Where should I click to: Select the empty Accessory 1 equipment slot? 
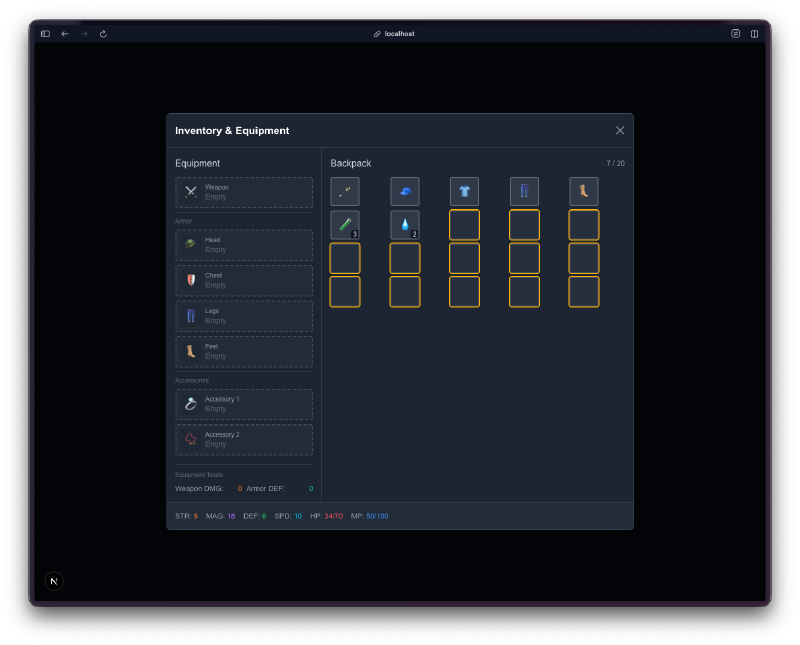tap(244, 404)
